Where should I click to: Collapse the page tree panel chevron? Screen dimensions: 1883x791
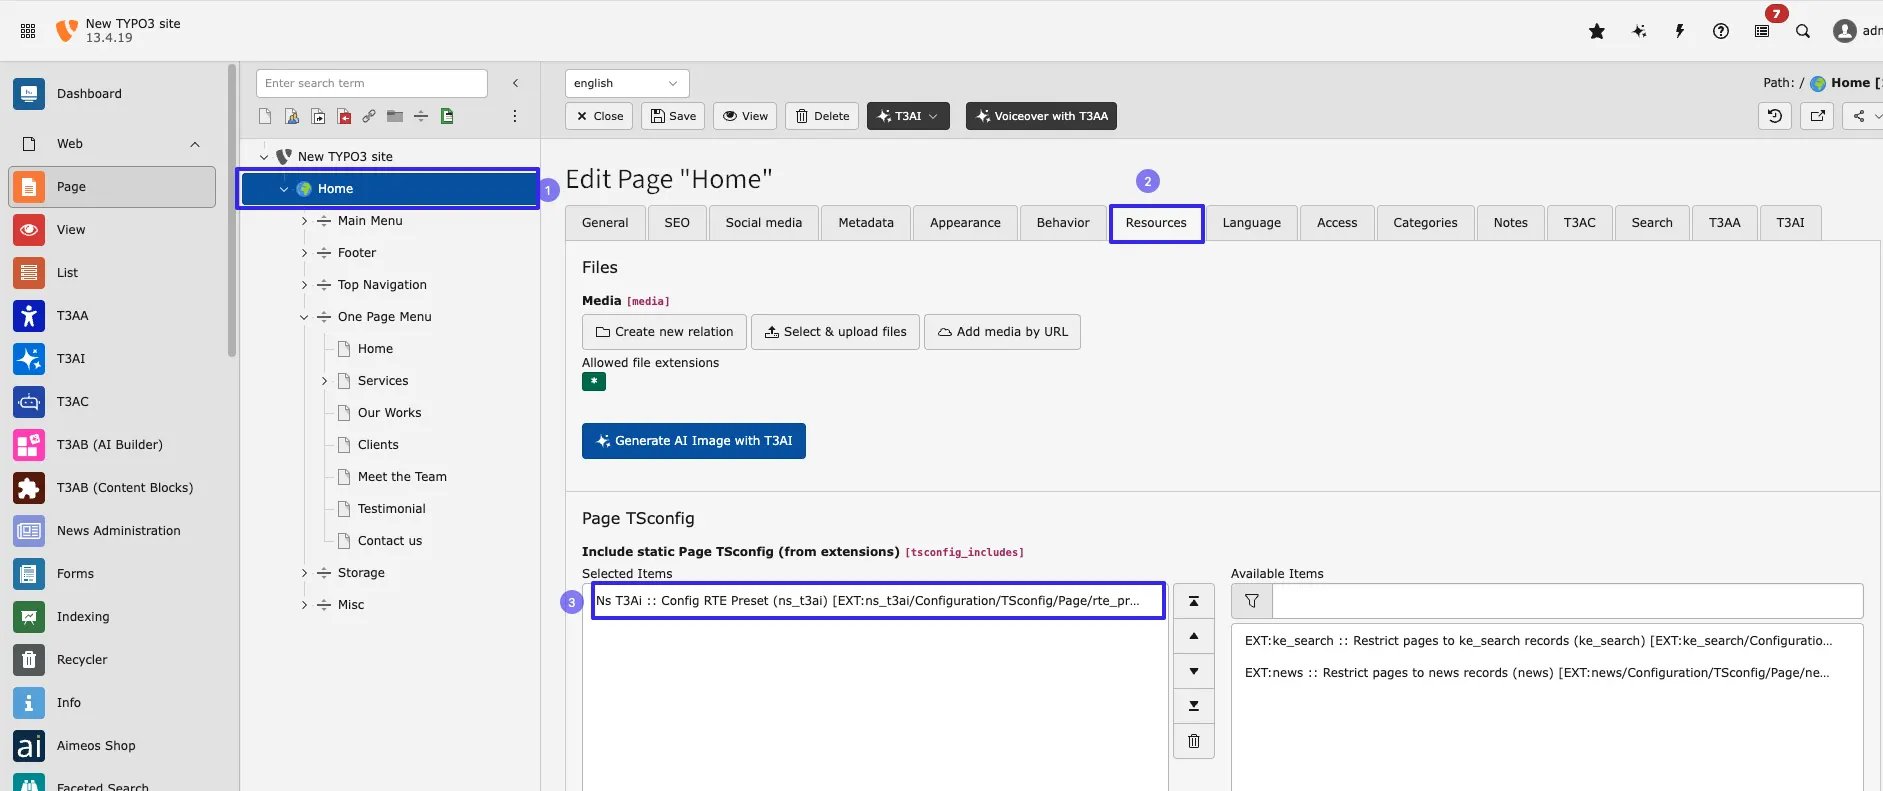[515, 83]
